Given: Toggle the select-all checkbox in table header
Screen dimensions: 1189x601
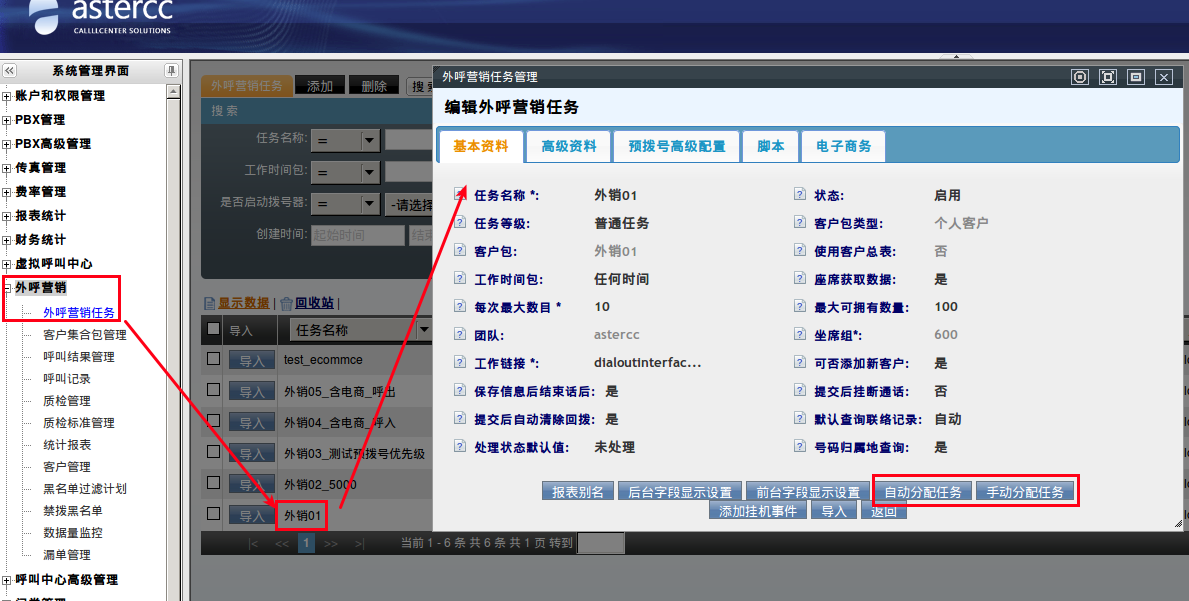Looking at the screenshot, I should 213,329.
